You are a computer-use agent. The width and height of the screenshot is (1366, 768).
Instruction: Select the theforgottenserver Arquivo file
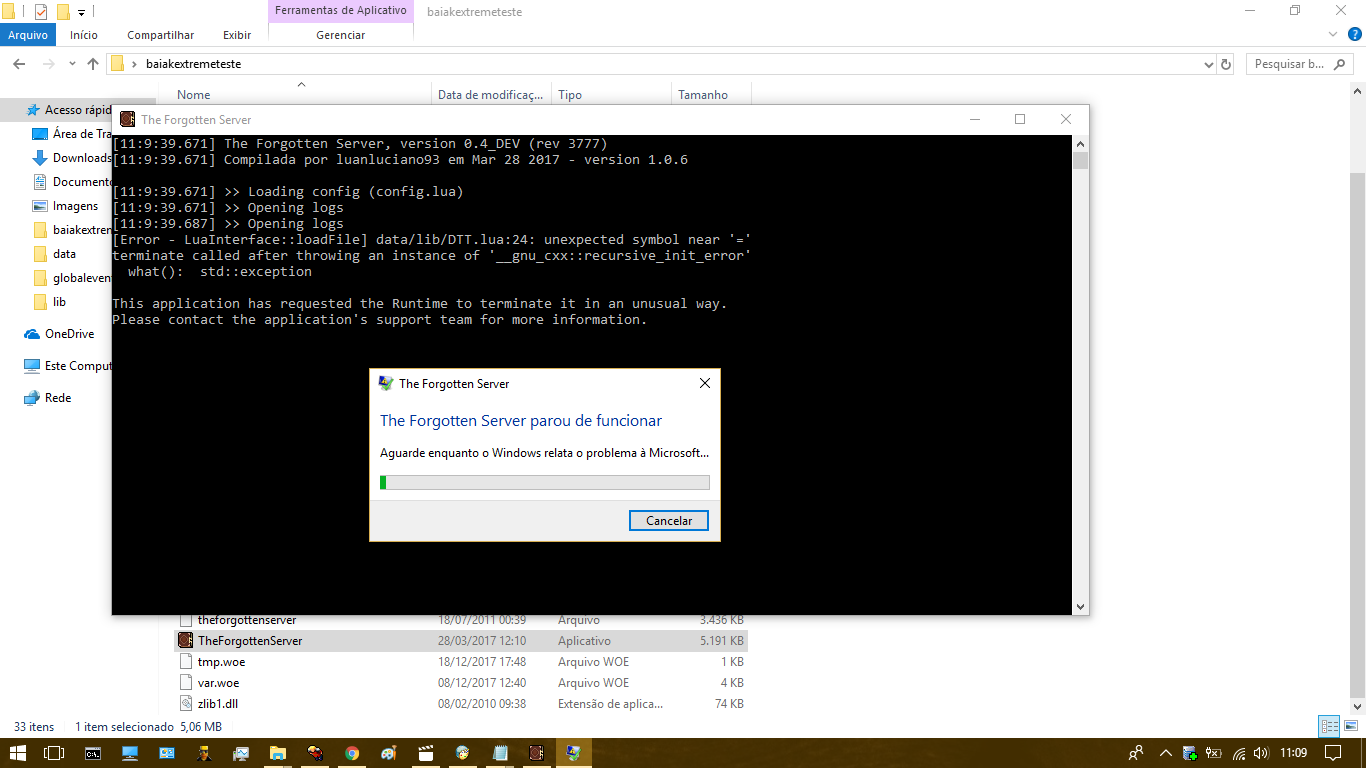[461, 620]
